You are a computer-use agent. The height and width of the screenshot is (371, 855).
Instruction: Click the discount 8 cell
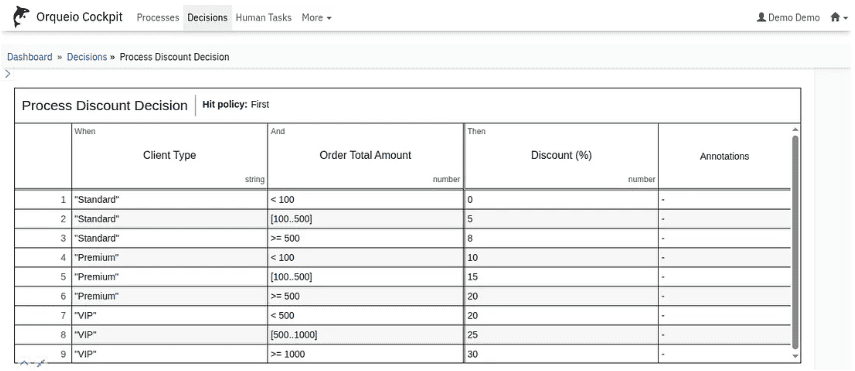click(x=561, y=238)
